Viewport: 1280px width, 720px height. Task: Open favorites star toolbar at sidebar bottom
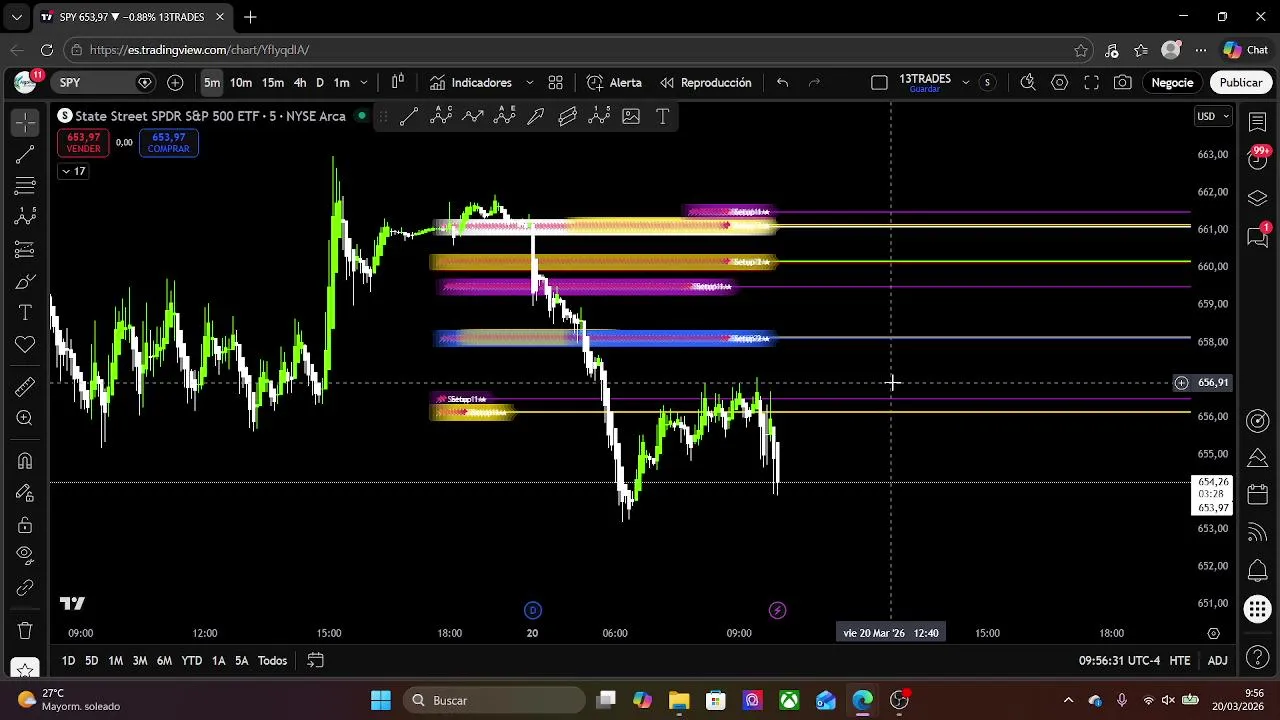[x=25, y=668]
